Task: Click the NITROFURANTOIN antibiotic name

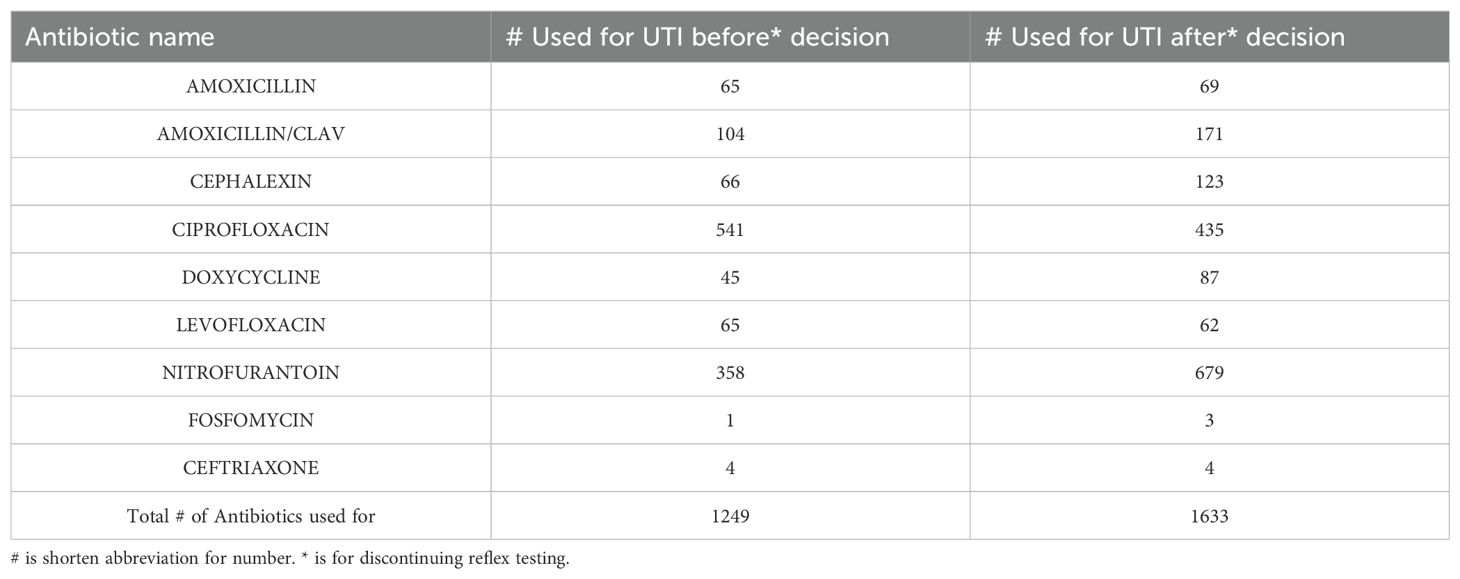Action: point(251,373)
